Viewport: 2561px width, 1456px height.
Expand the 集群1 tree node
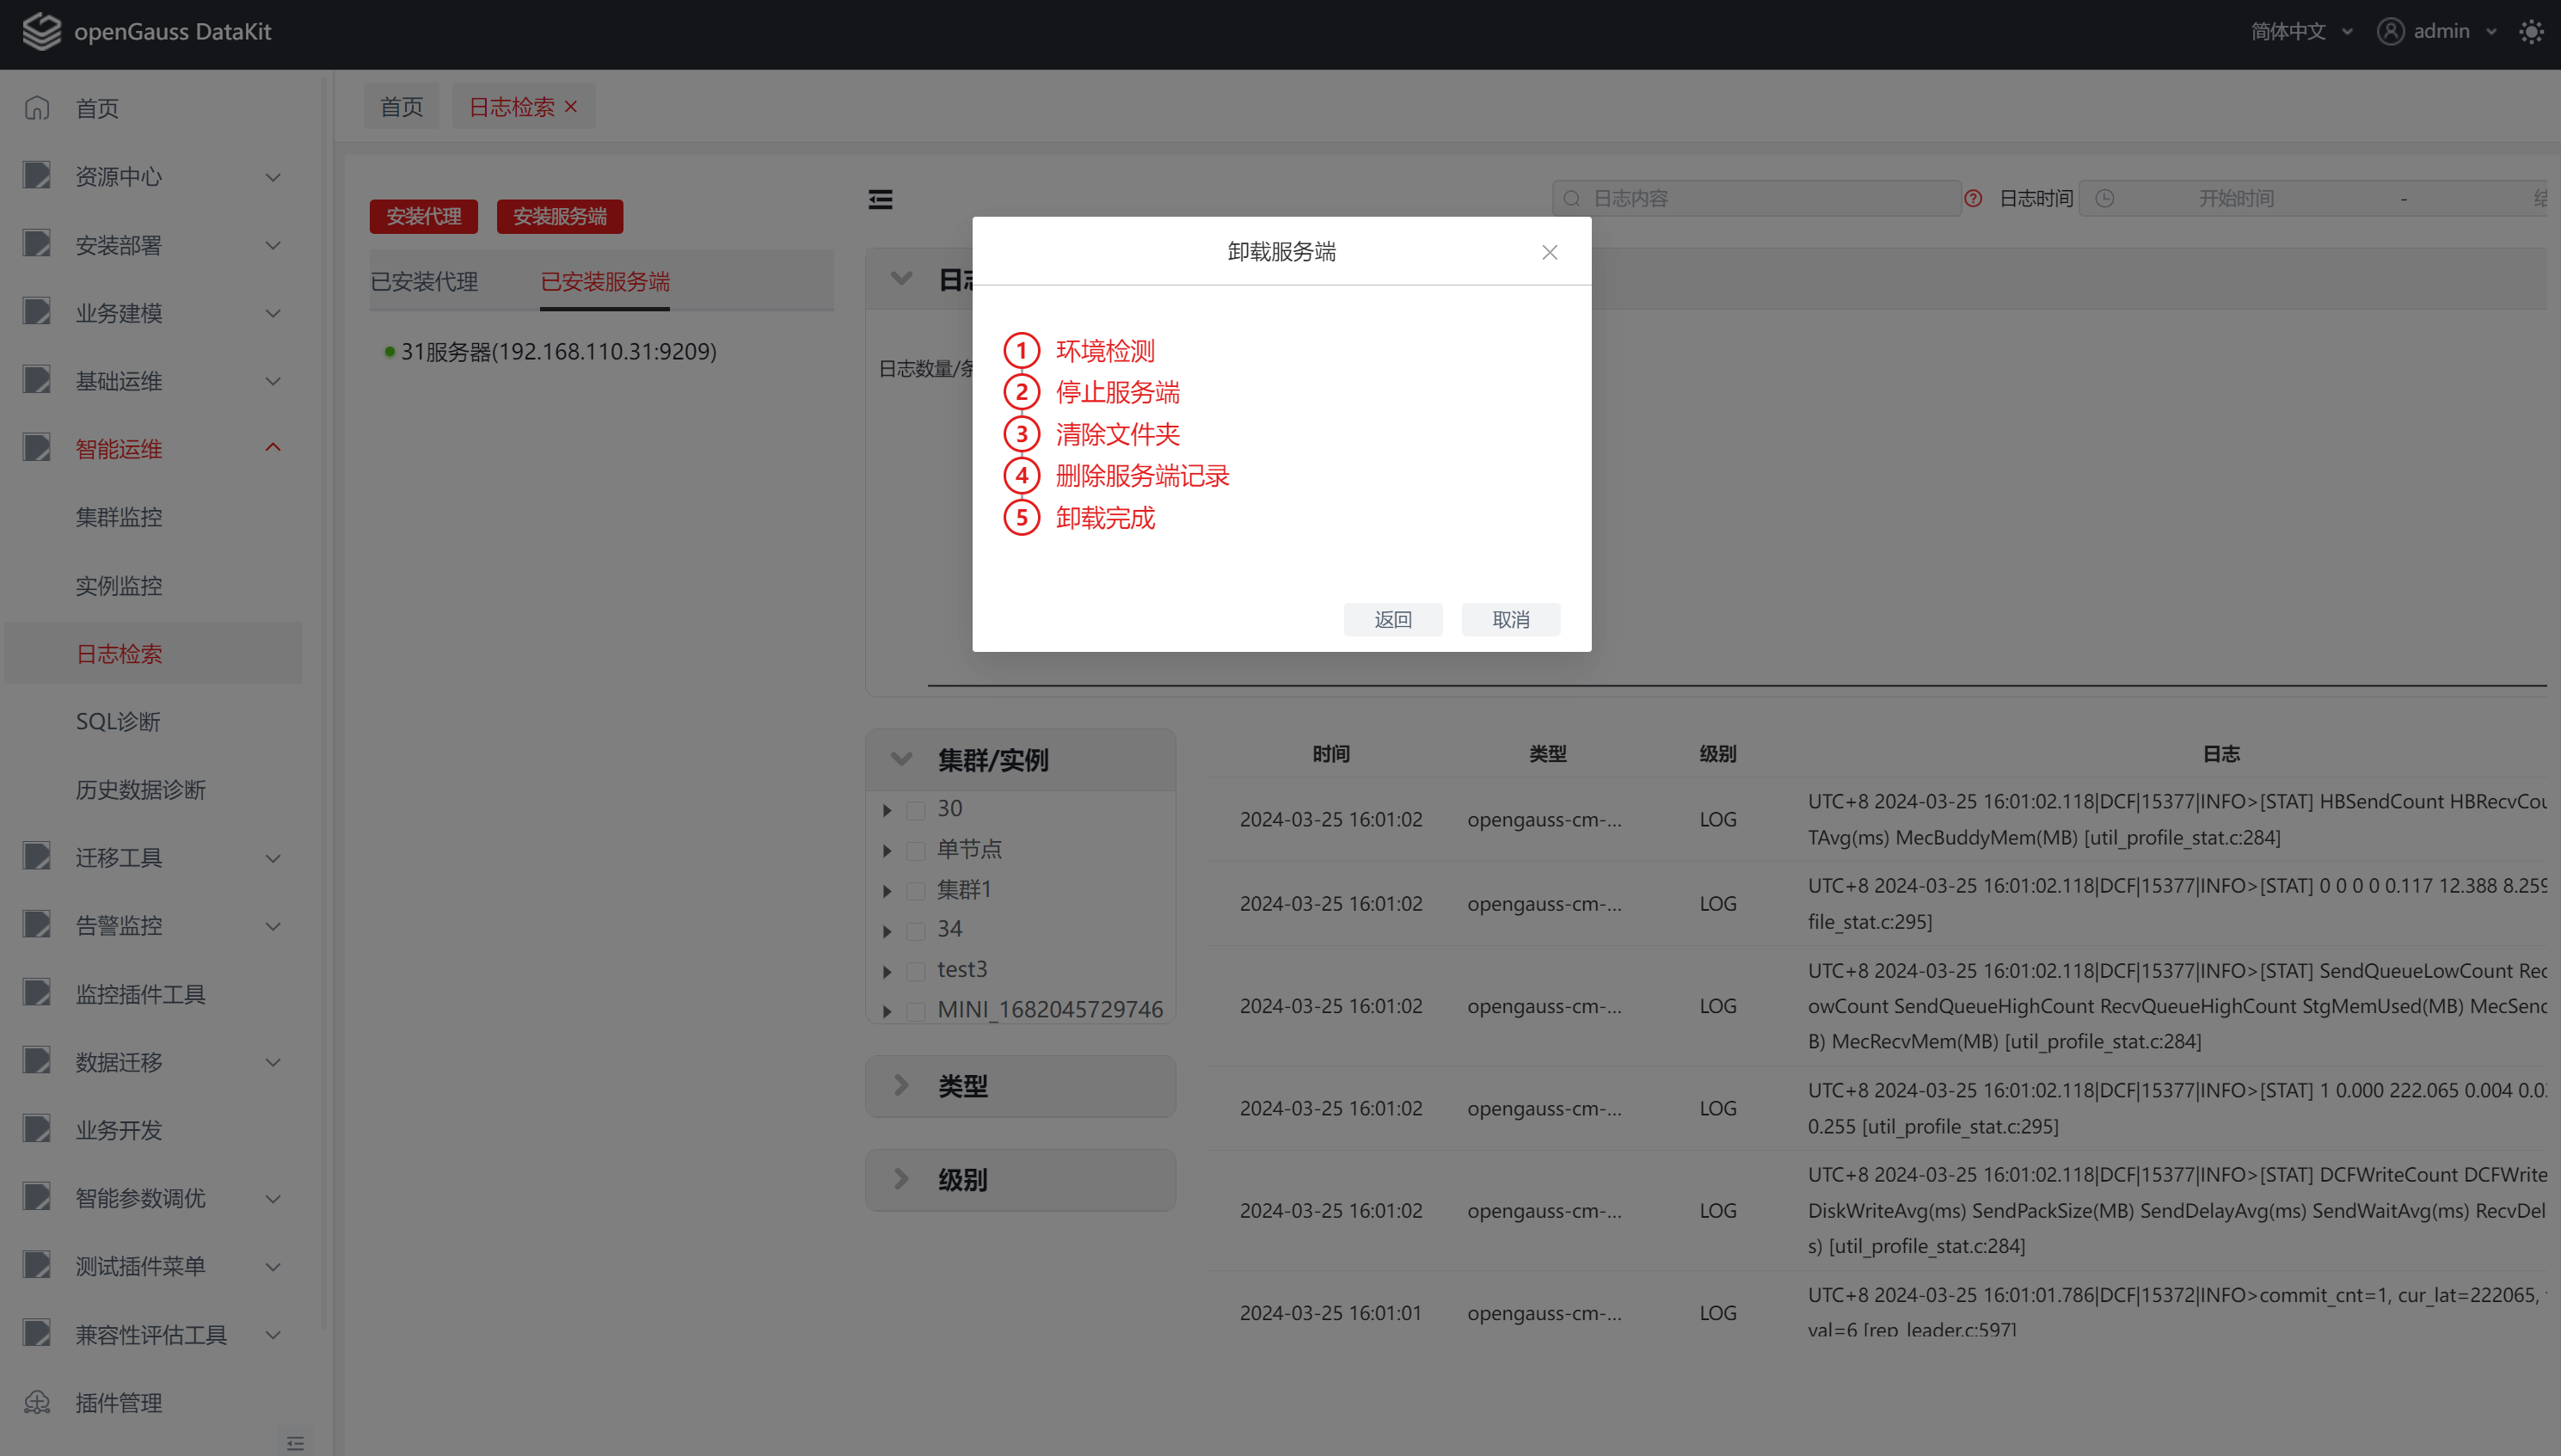click(x=887, y=891)
